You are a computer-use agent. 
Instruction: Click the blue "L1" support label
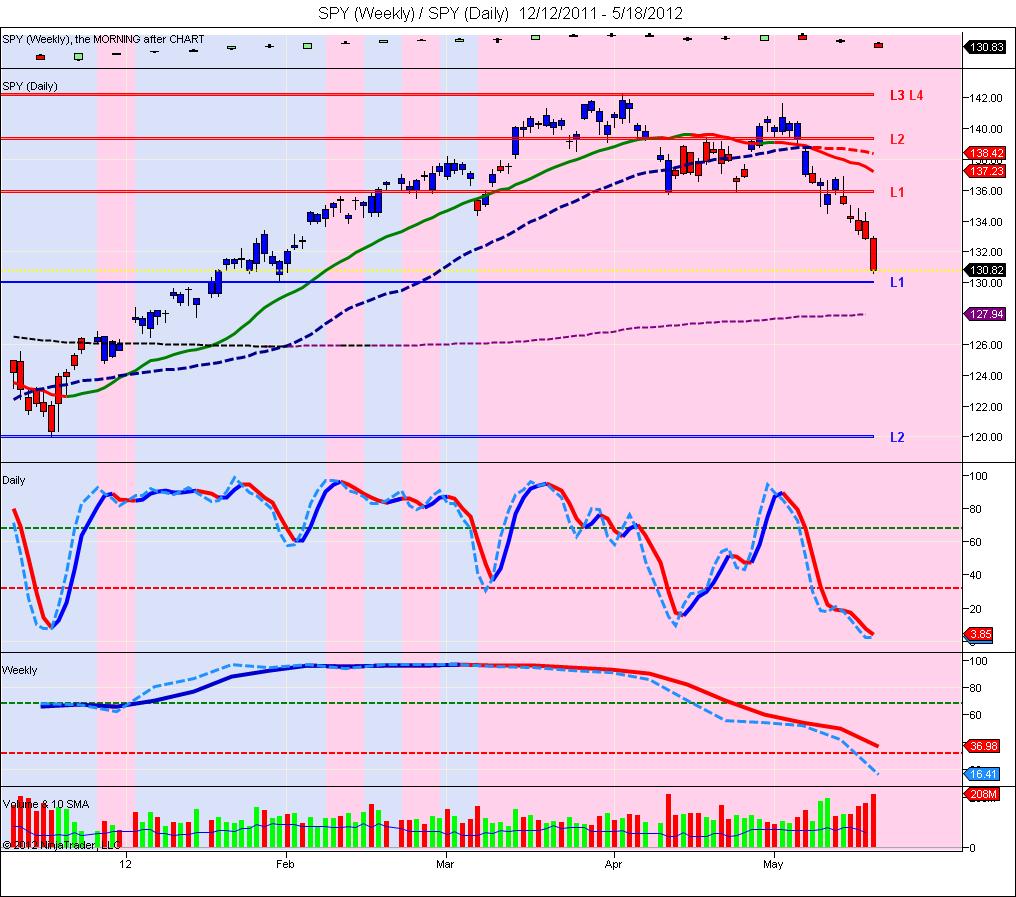click(x=897, y=282)
